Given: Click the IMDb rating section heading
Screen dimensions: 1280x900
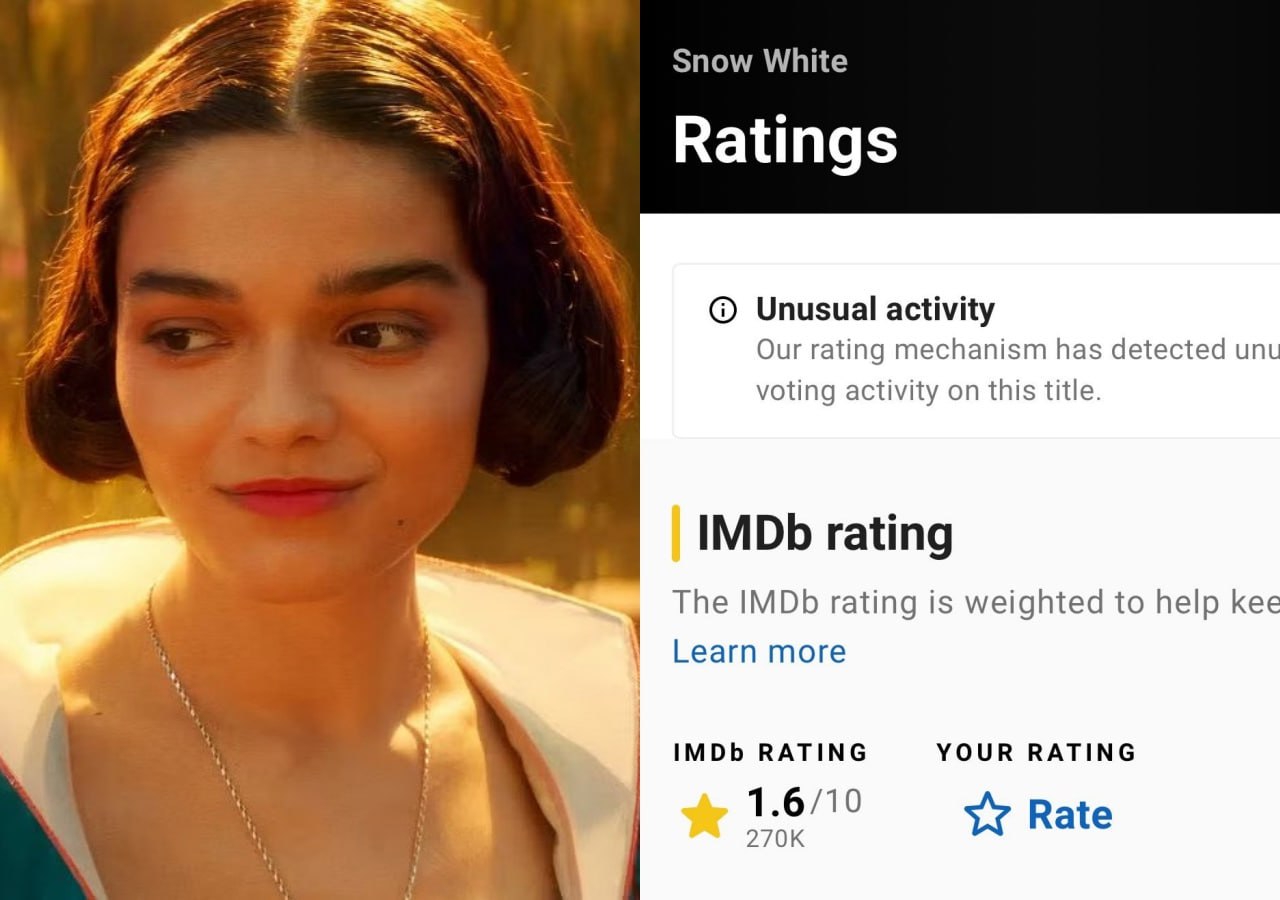Looking at the screenshot, I should pos(825,533).
